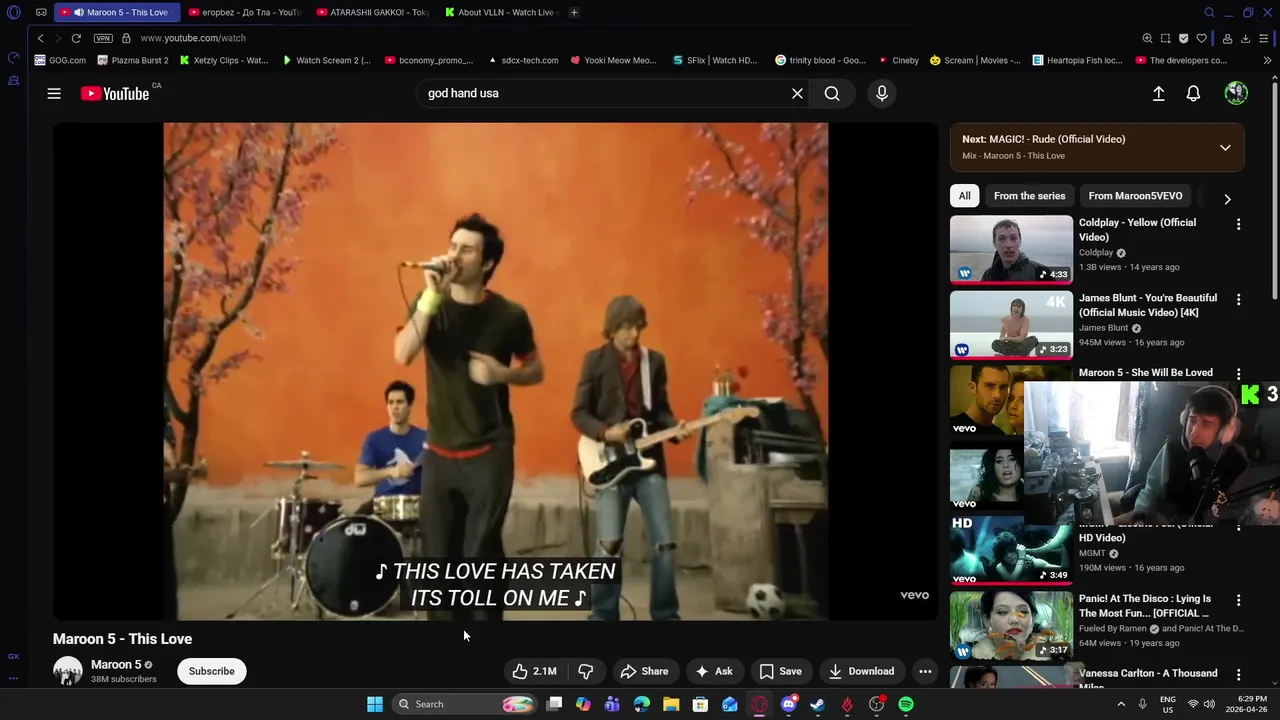This screenshot has width=1280, height=720.
Task: Open Panic! At The Disco video thumbnail
Action: click(x=1011, y=626)
